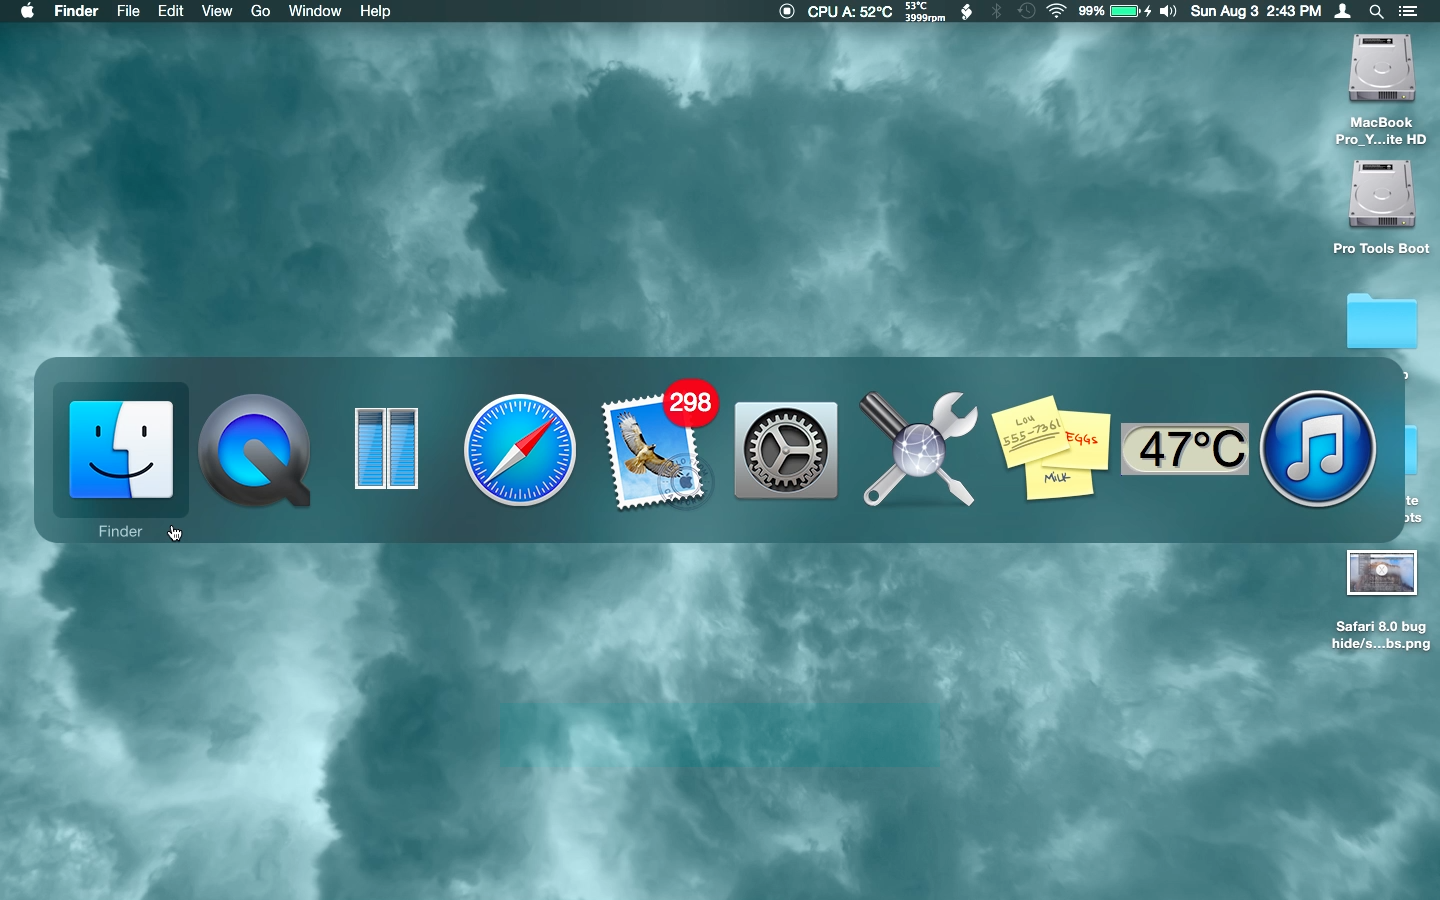Switch to Safari compass icon
The width and height of the screenshot is (1440, 900).
[x=520, y=450]
